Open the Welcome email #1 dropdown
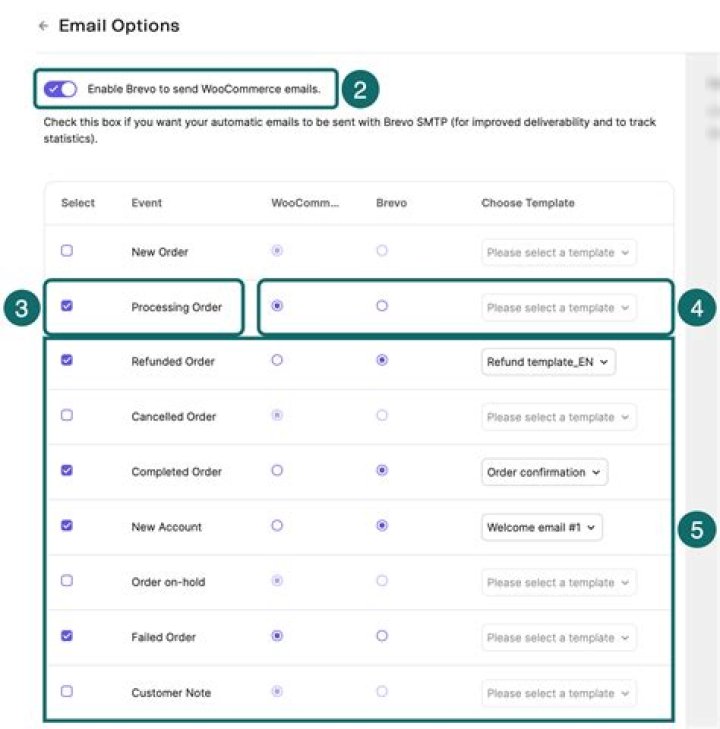720x729 pixels. (542, 527)
